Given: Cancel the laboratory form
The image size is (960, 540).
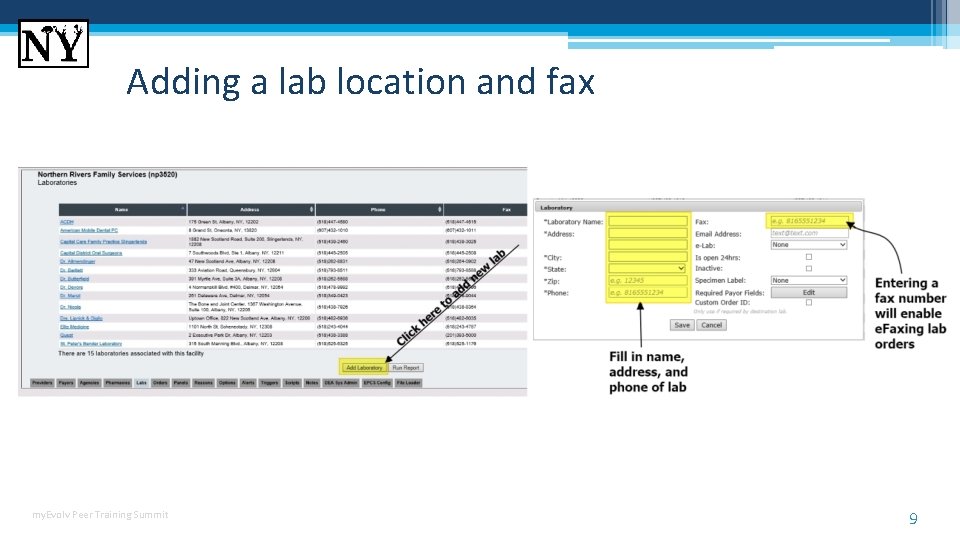Looking at the screenshot, I should (711, 325).
